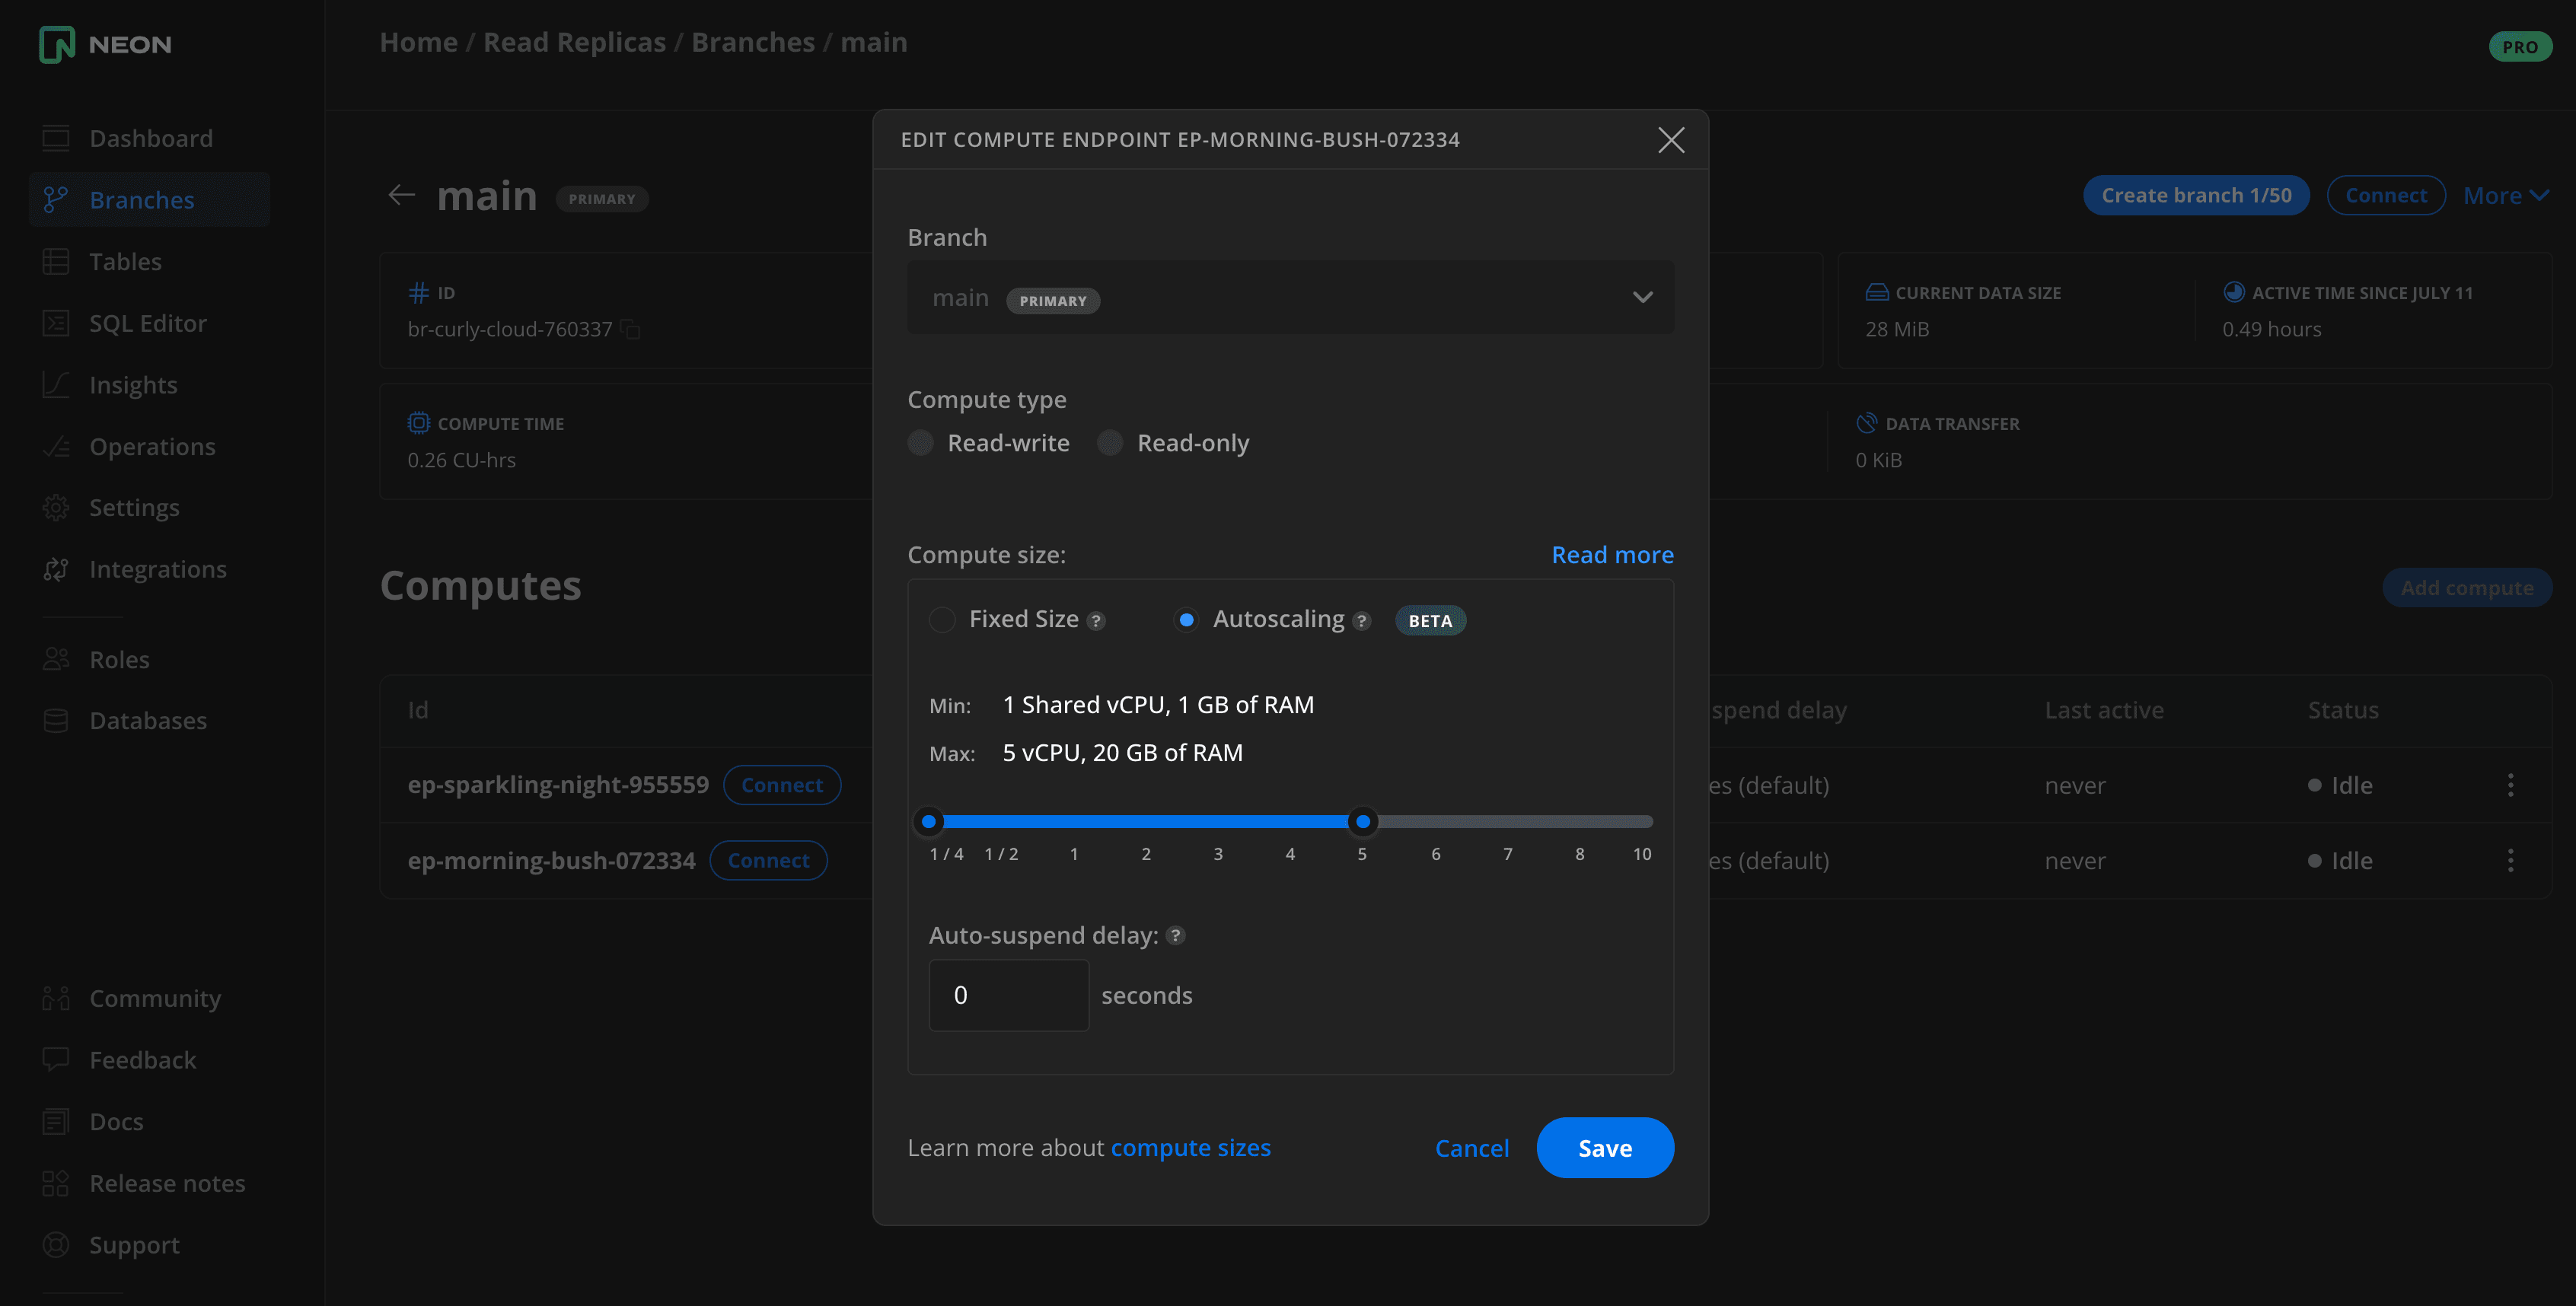Select the Fixed Size radio button

[x=942, y=620]
